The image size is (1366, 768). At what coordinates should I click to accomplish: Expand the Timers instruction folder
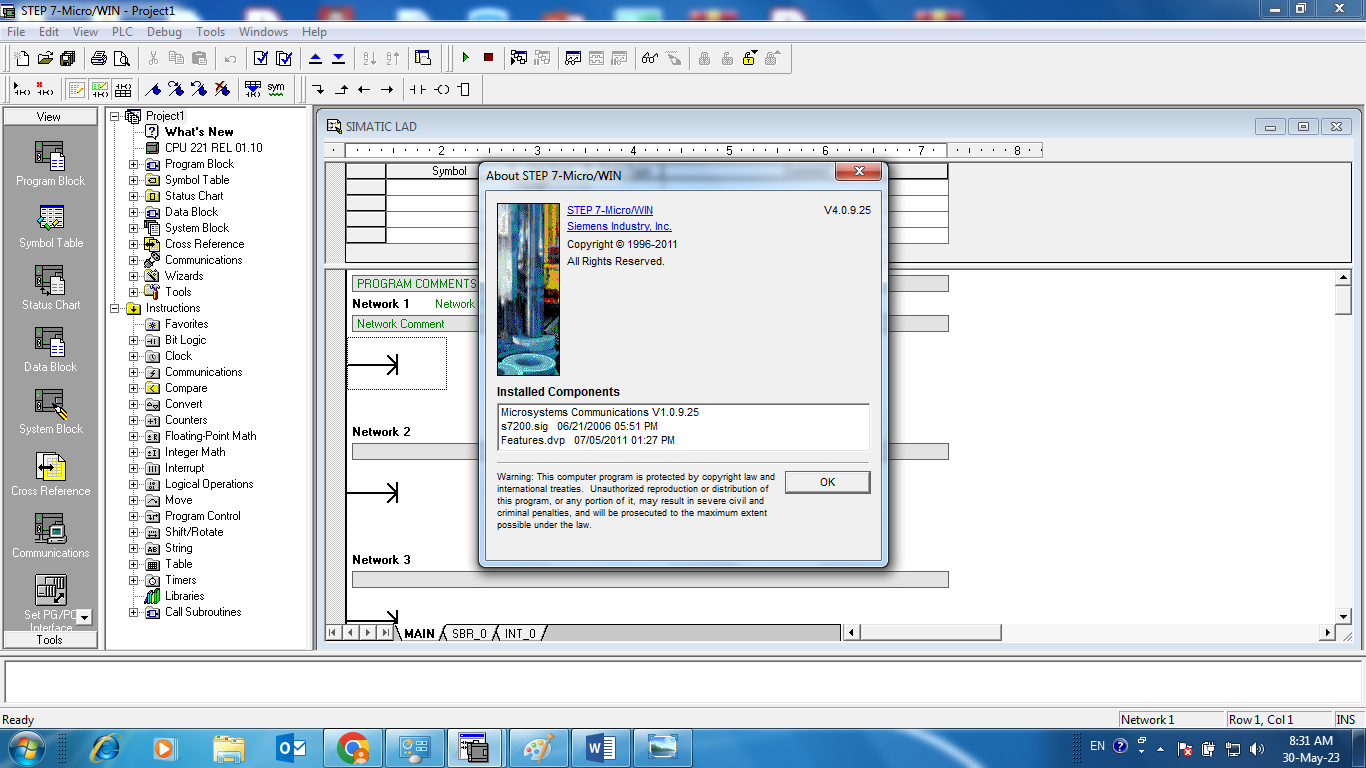click(x=134, y=580)
